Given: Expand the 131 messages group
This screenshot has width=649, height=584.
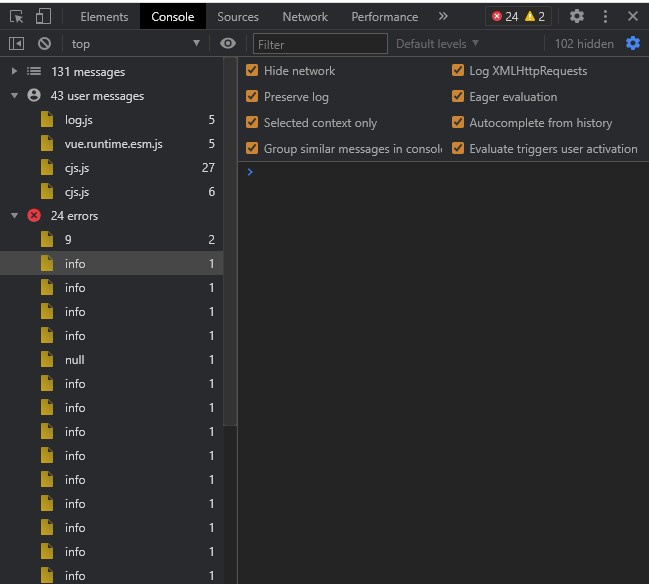Looking at the screenshot, I should 14,71.
